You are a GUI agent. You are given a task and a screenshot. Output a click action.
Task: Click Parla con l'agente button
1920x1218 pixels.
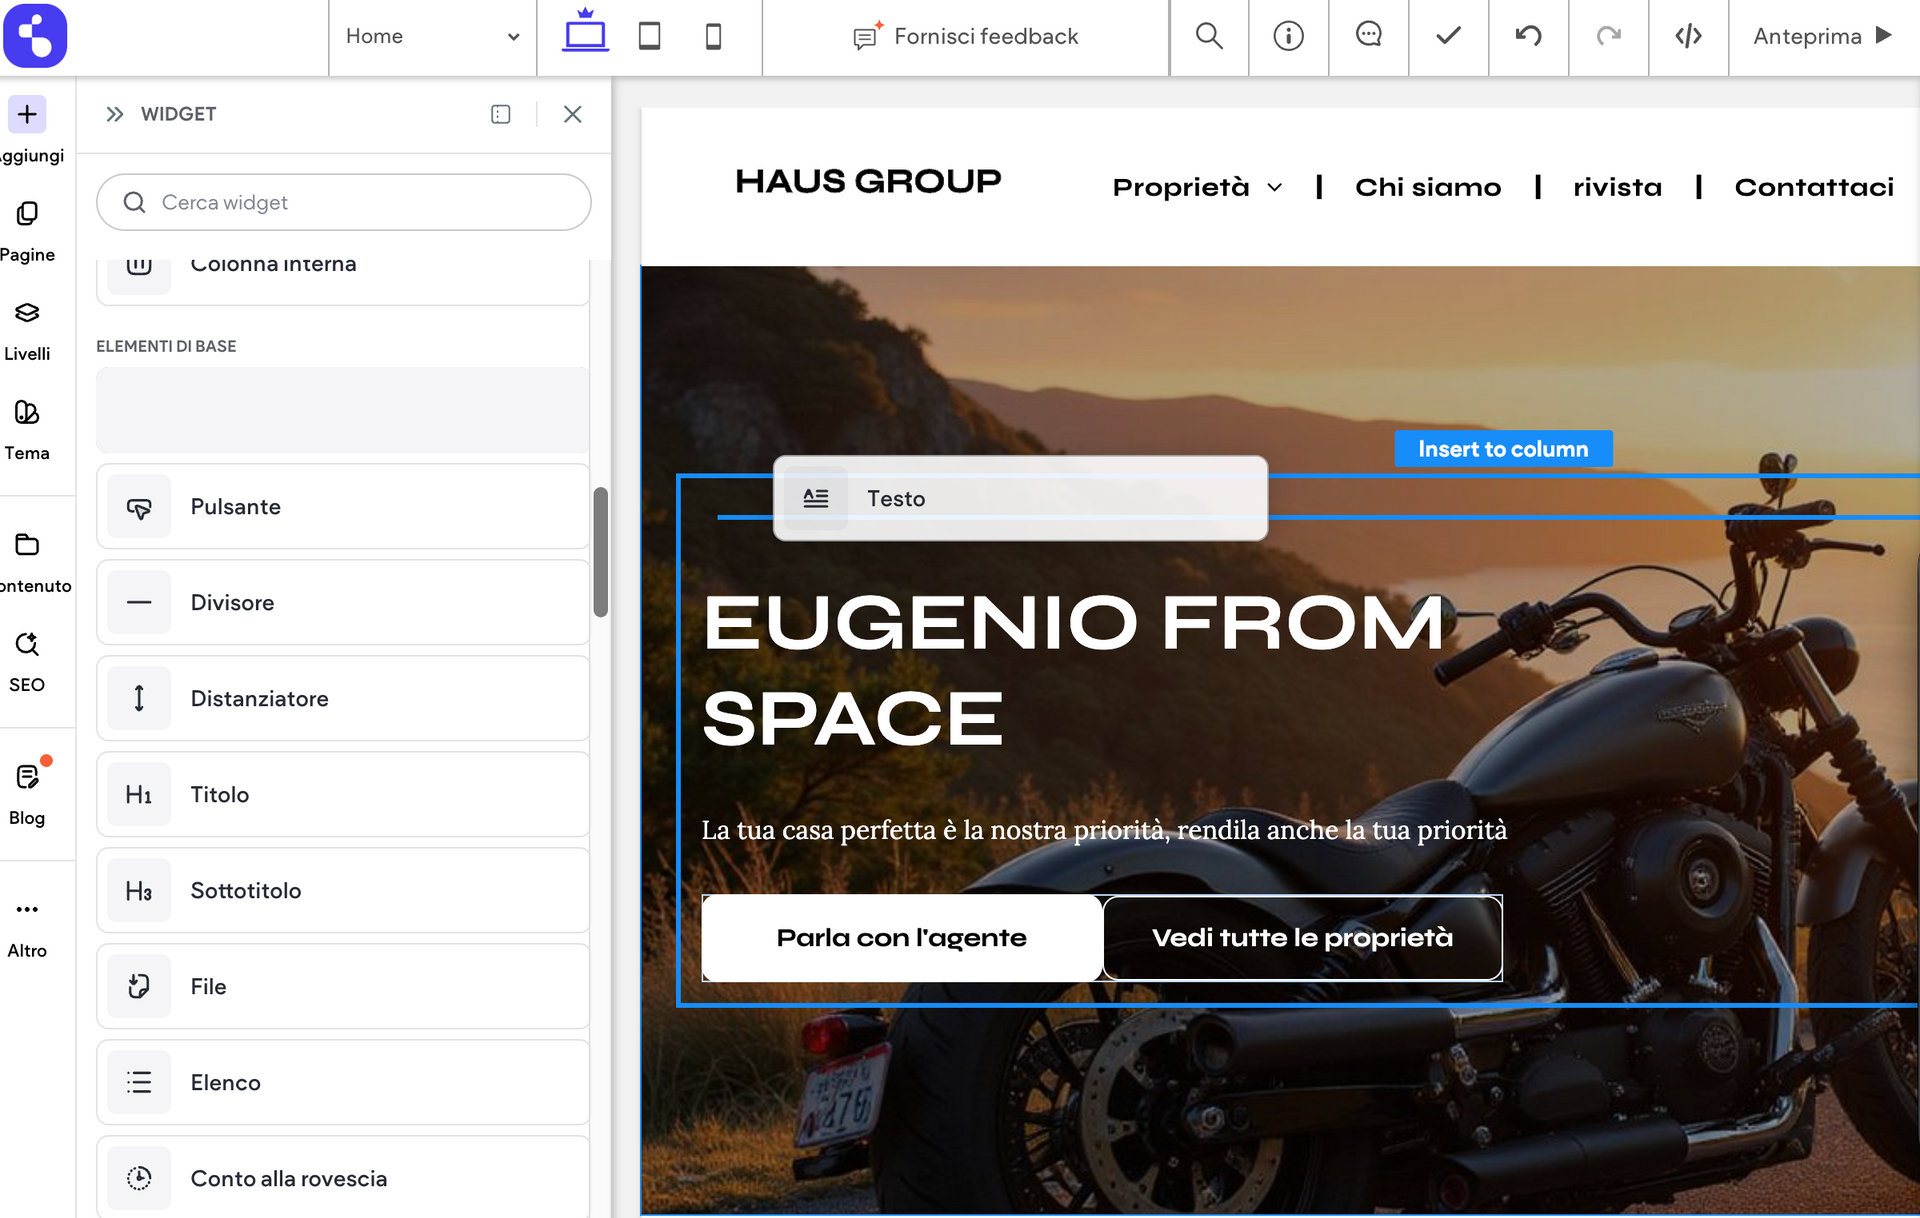(902, 938)
